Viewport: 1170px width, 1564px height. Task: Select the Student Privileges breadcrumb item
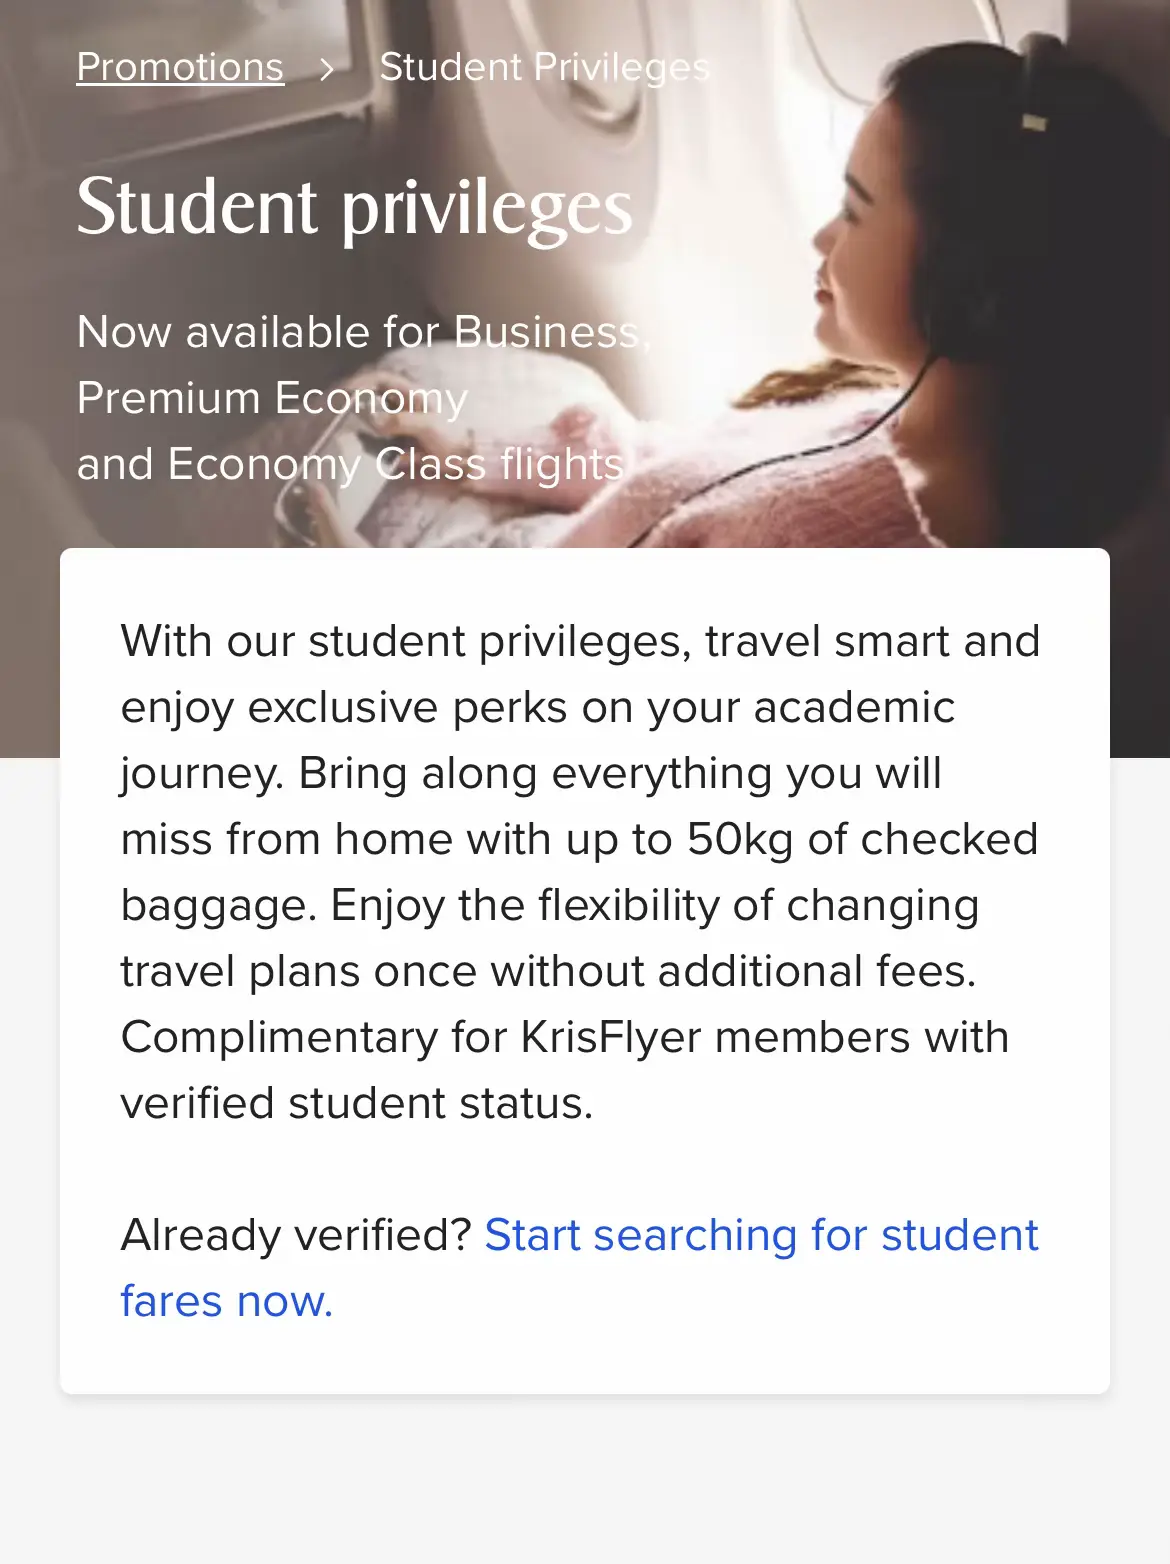[x=545, y=67]
